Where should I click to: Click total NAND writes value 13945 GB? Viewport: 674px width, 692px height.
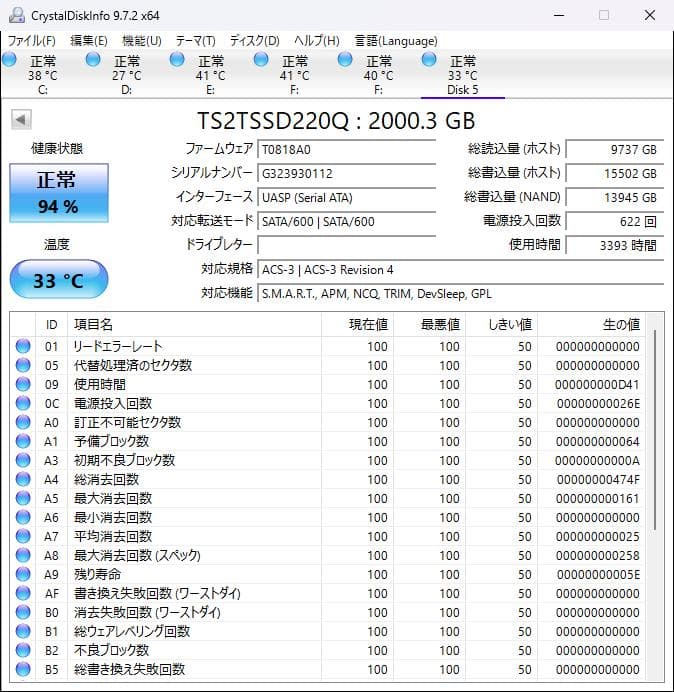[x=614, y=197]
